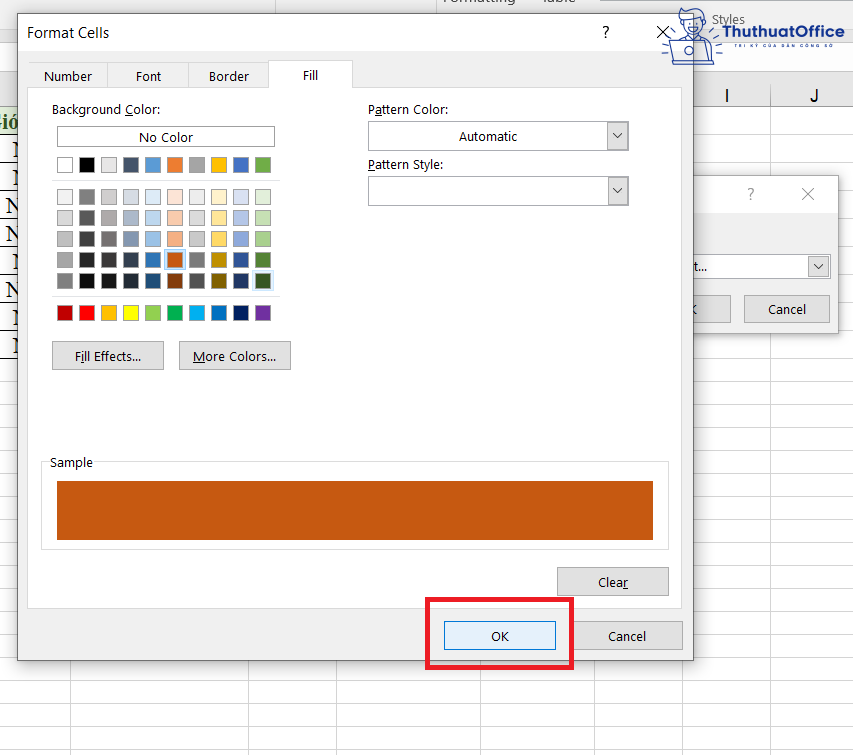Switch to the Number tab
853x755 pixels.
pyautogui.click(x=68, y=76)
